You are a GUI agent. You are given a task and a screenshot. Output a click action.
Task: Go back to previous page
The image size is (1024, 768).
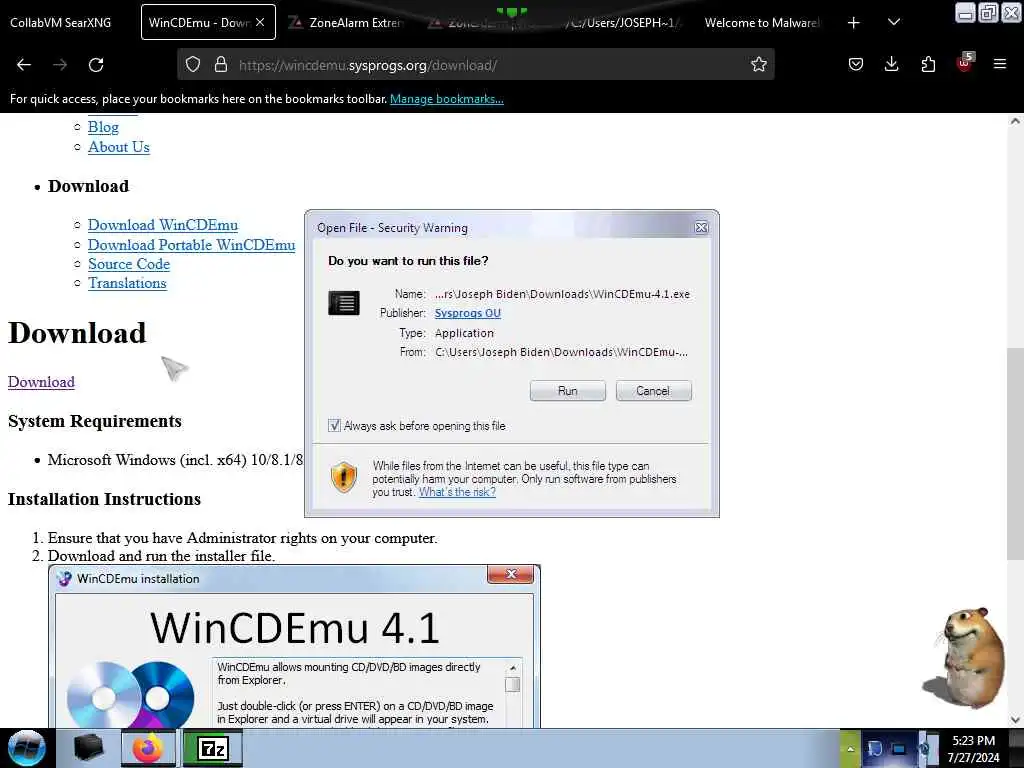pyautogui.click(x=24, y=65)
